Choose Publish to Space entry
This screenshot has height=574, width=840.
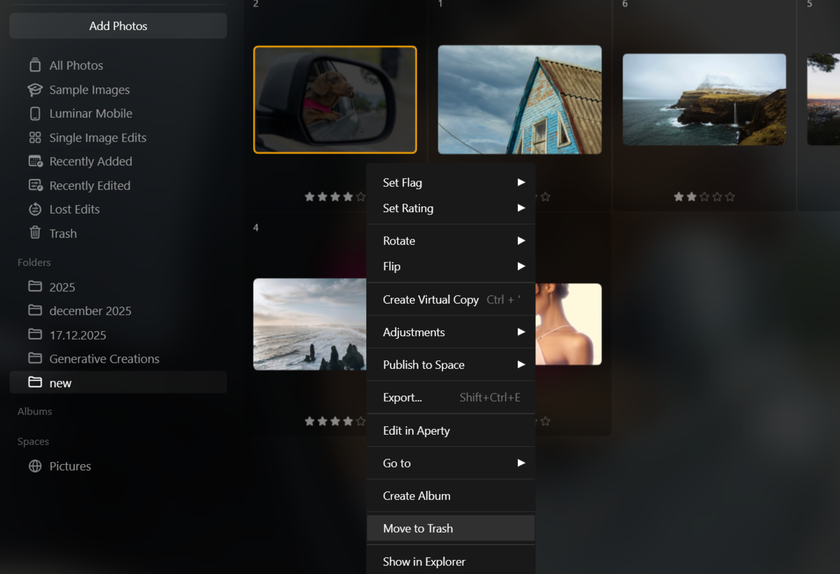coord(451,365)
